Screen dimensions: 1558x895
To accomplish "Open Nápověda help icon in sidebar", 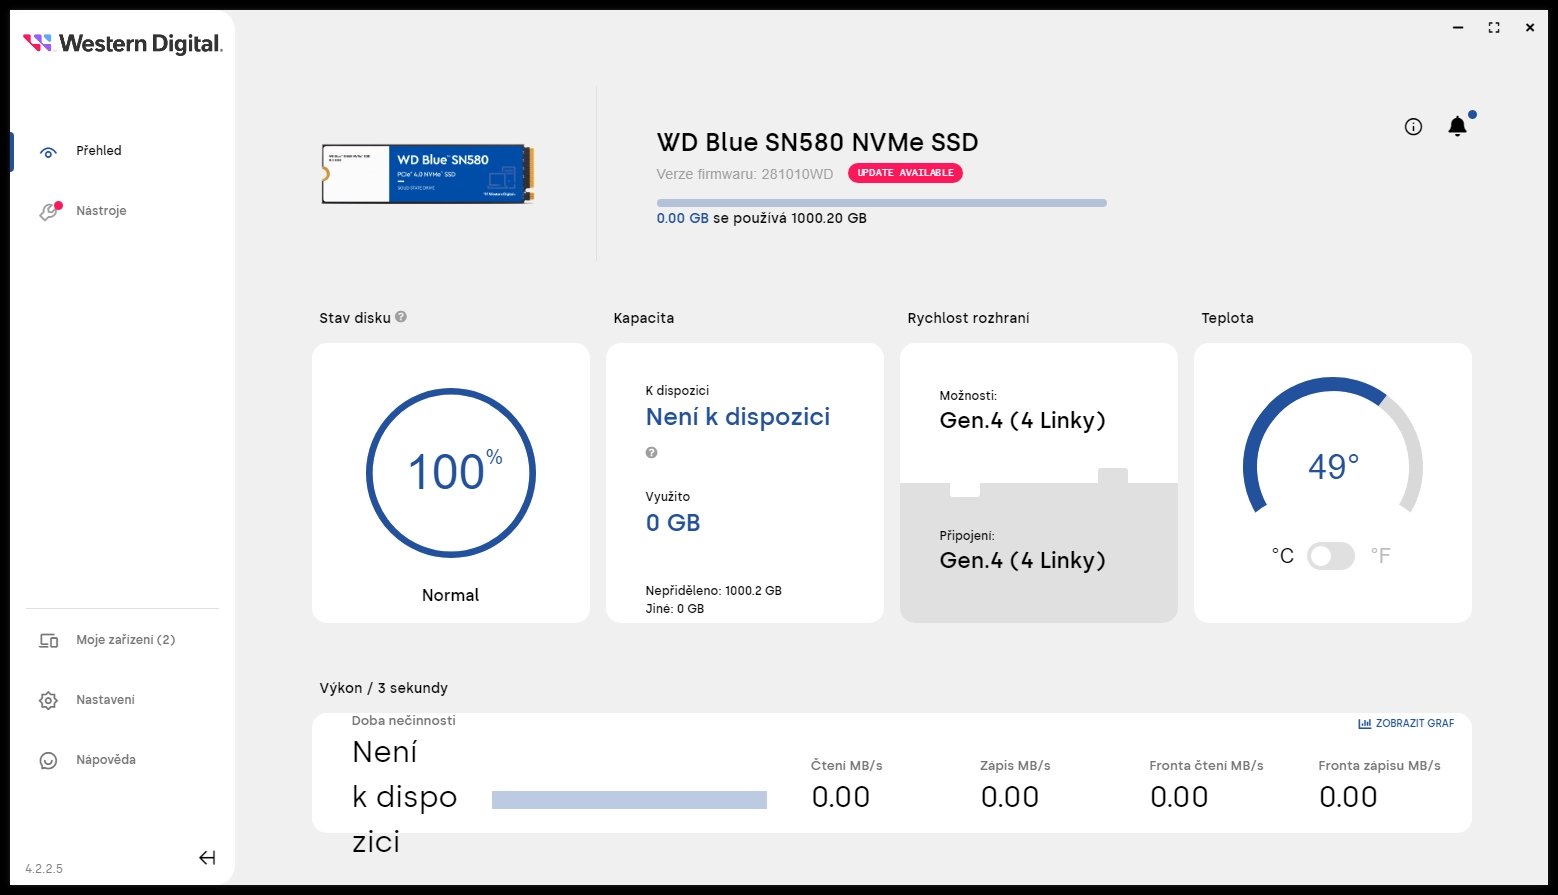I will tap(48, 760).
